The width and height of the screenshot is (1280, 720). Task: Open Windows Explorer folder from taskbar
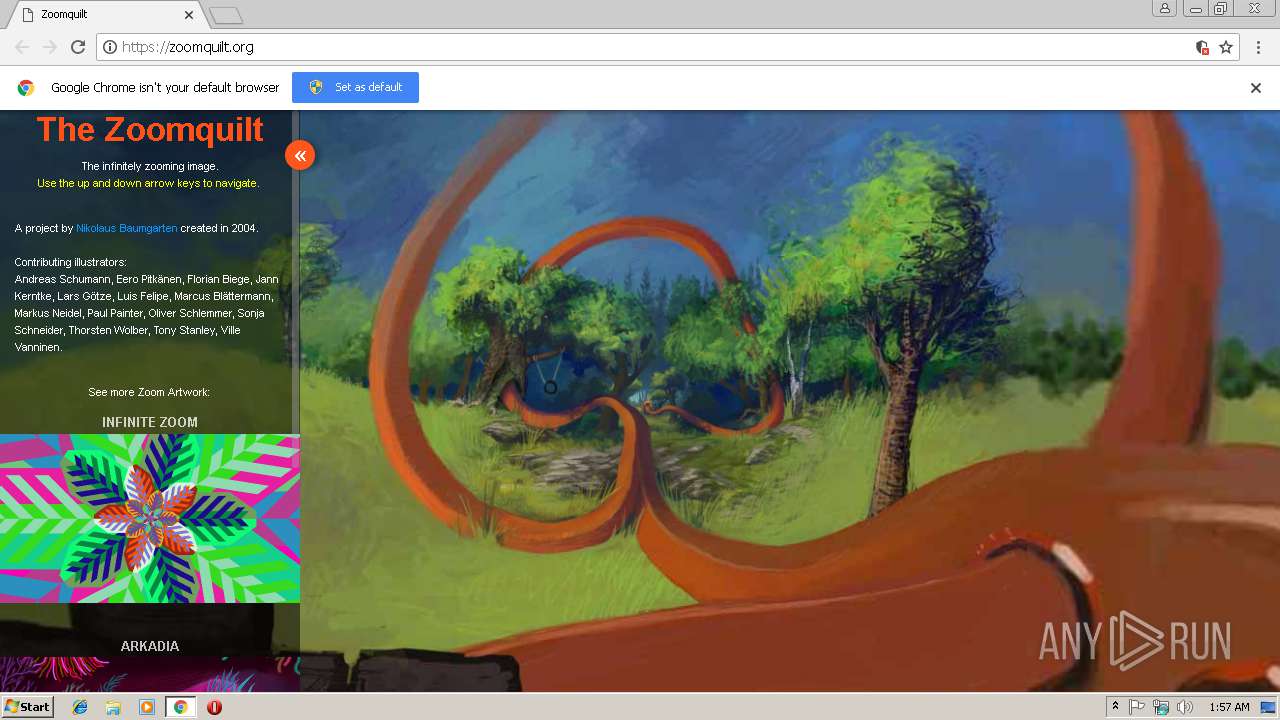113,707
